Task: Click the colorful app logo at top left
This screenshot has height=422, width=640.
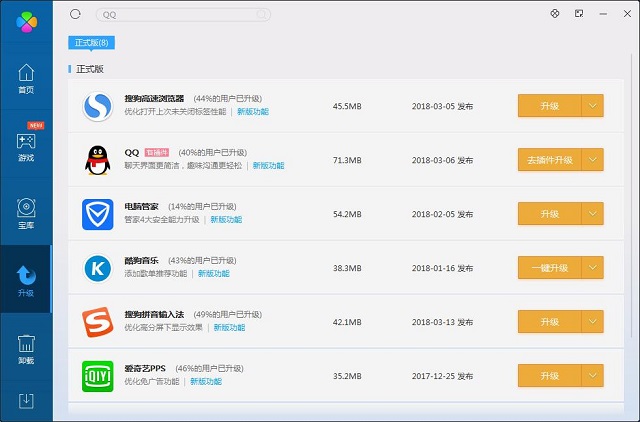Action: click(26, 20)
